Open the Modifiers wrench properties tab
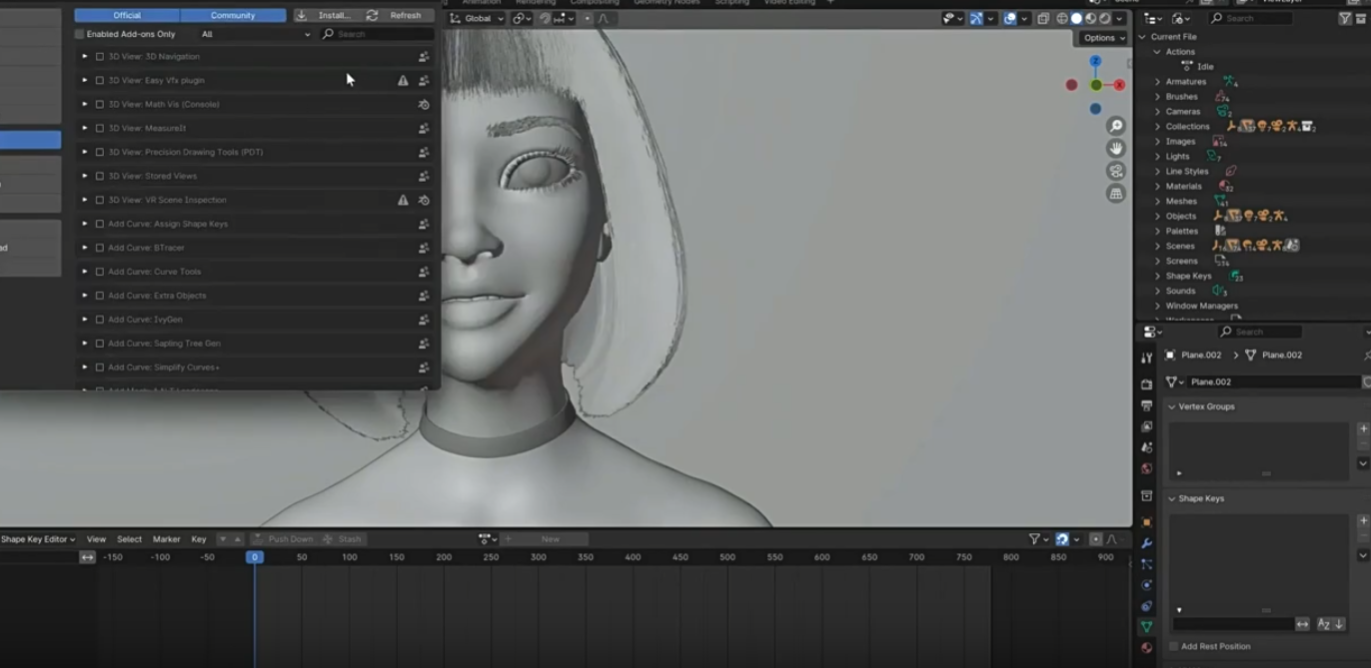 (x=1146, y=543)
